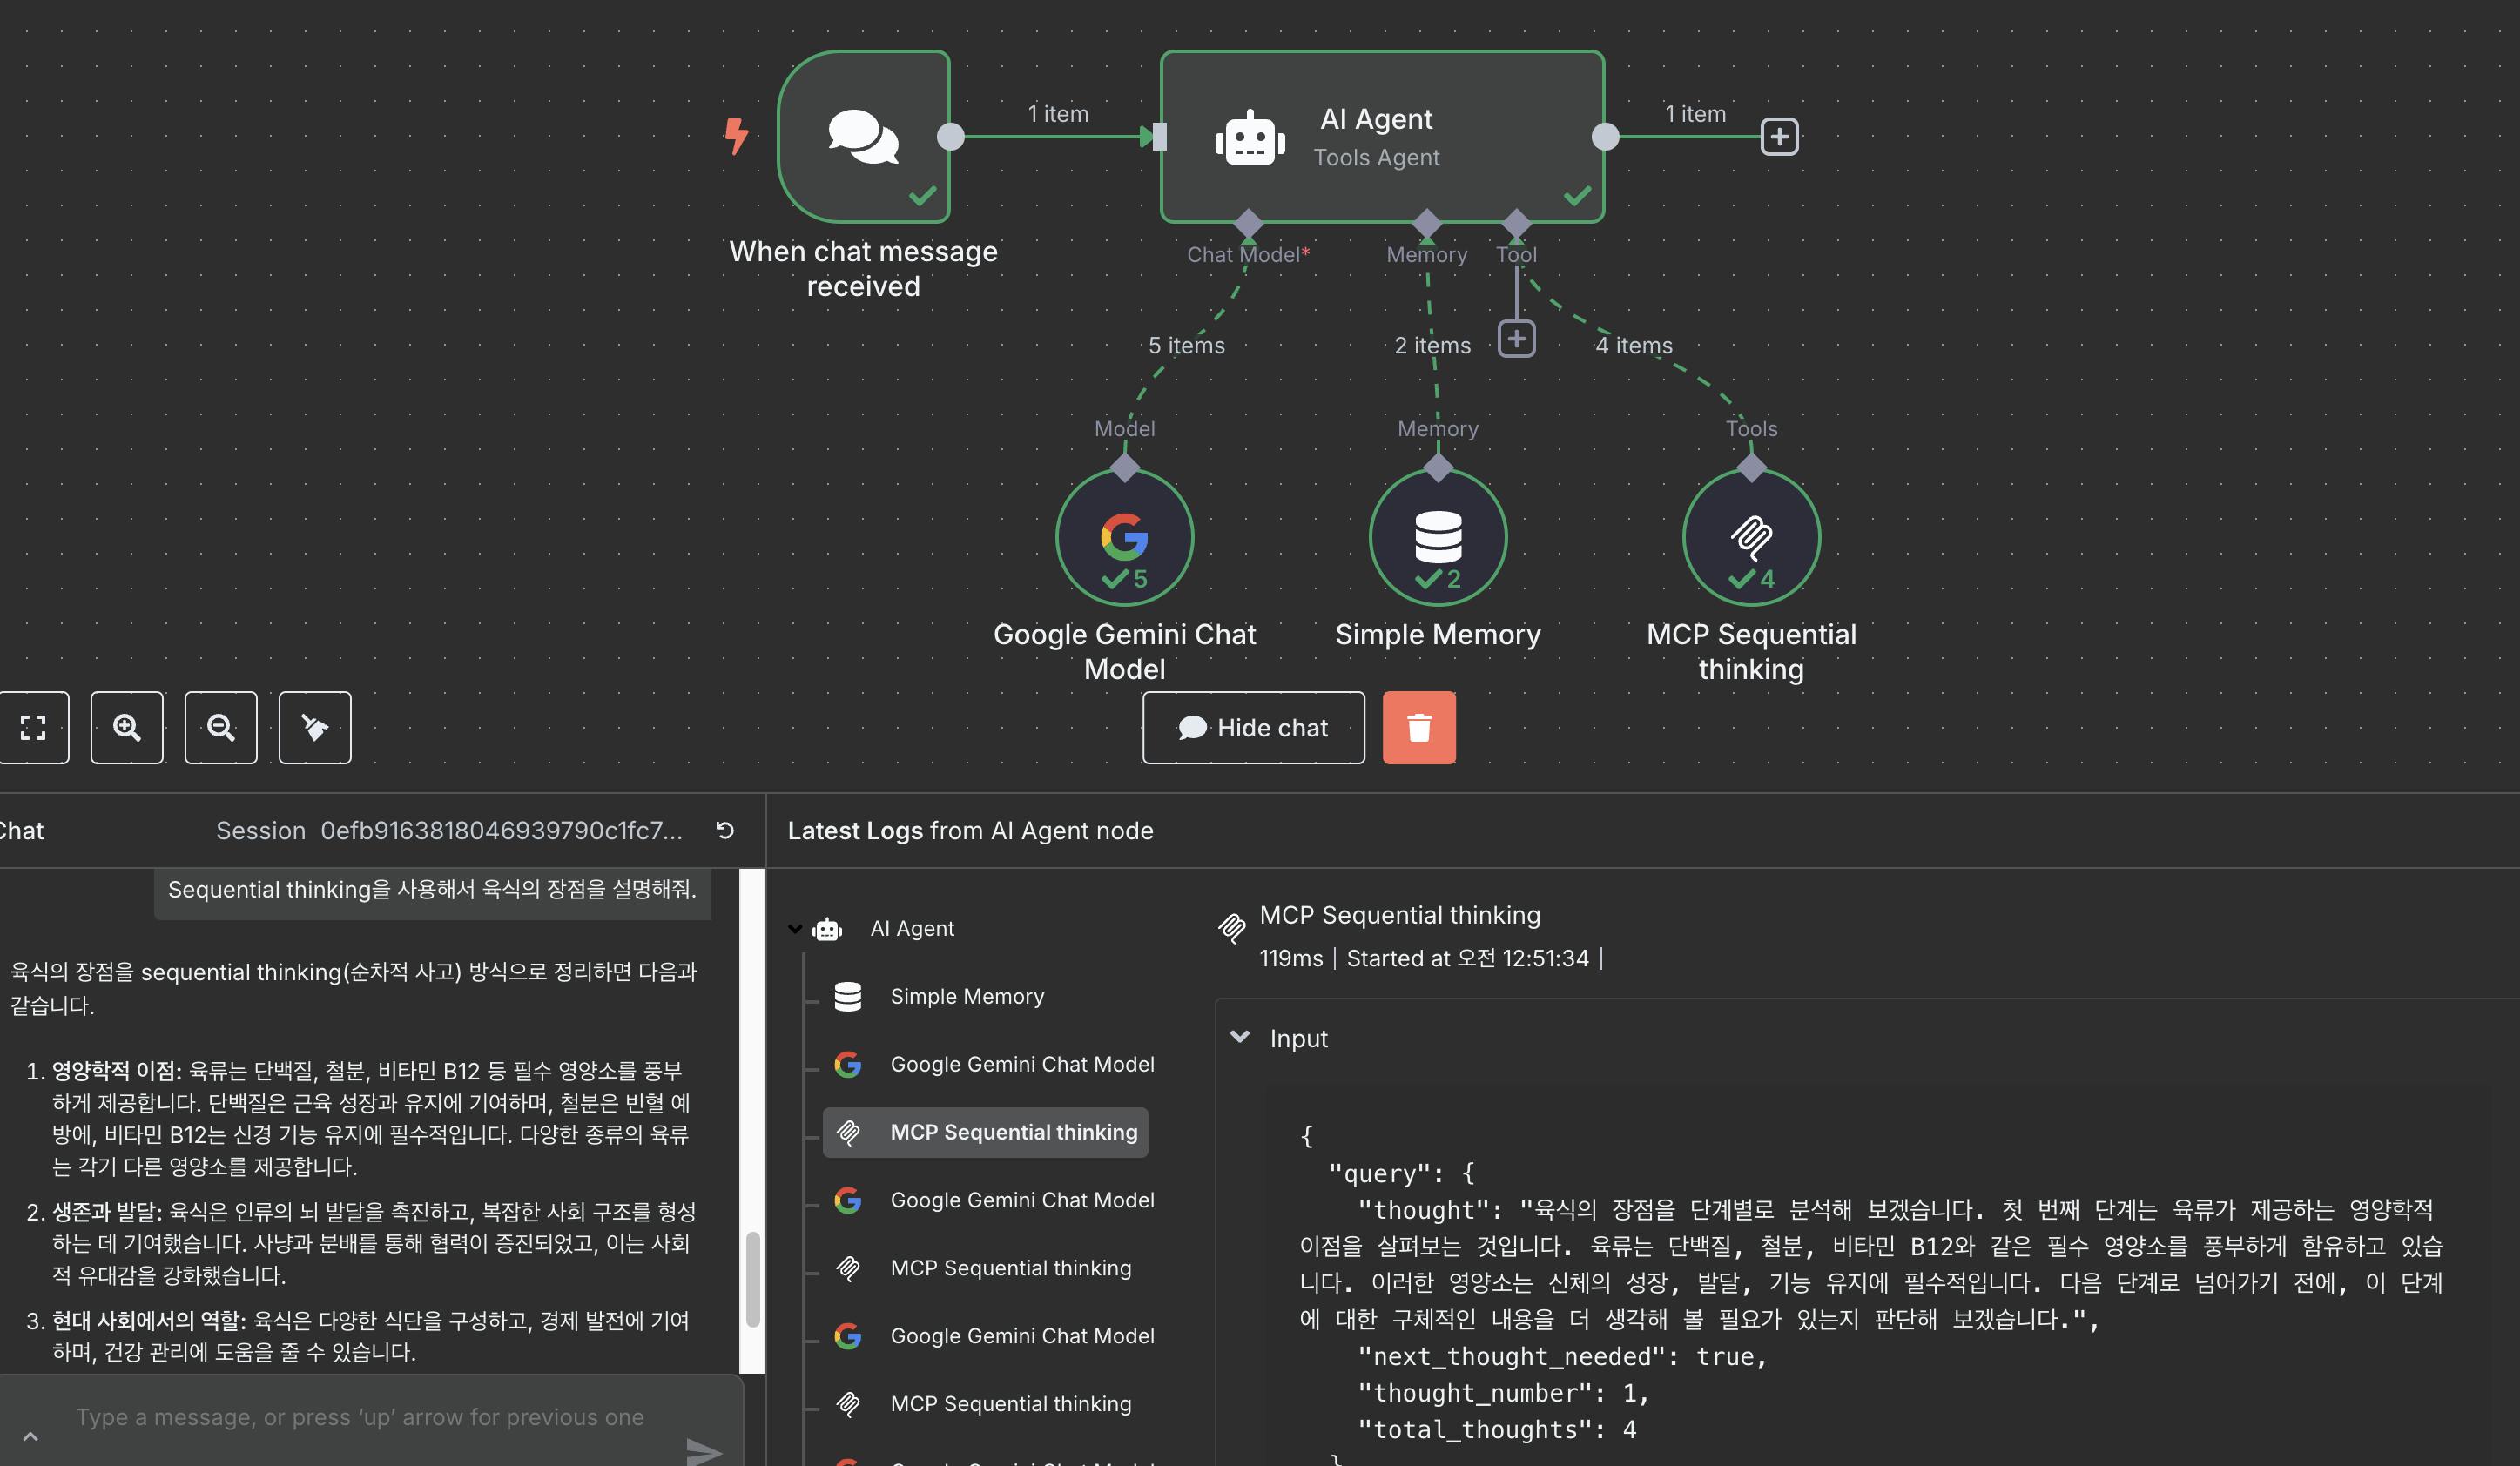Select the Simple Memory node
The width and height of the screenshot is (2520, 1466).
coord(1437,537)
